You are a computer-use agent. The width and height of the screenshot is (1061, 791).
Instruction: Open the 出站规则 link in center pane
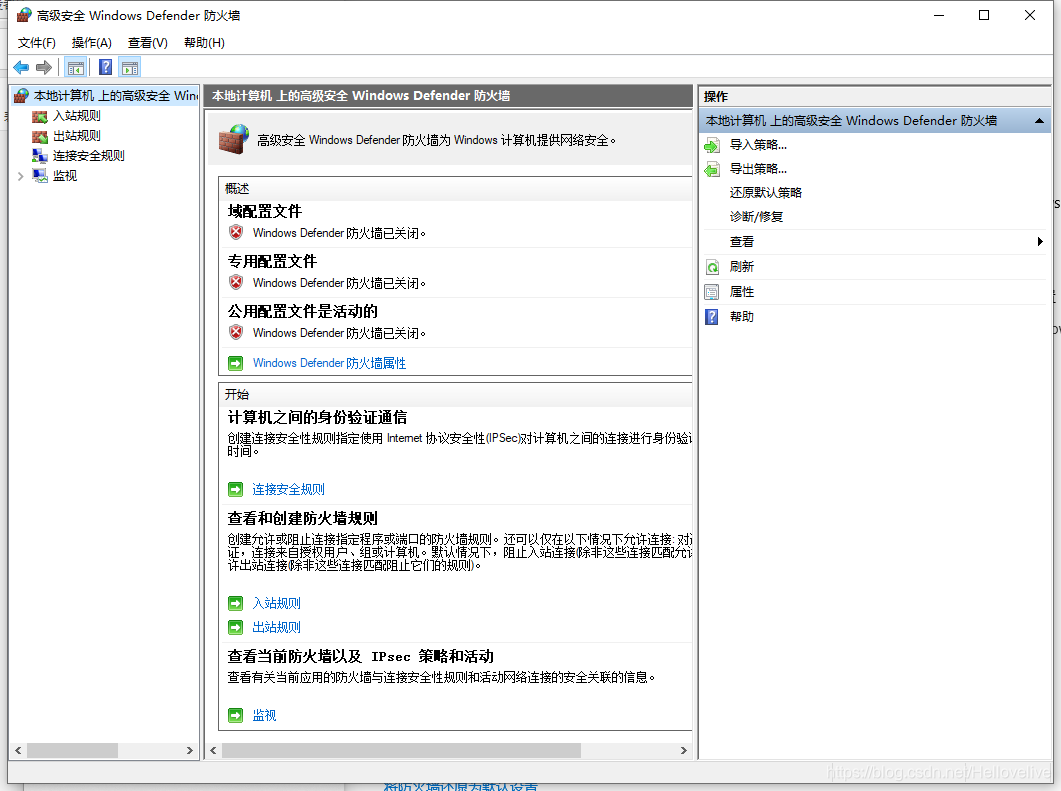tap(276, 627)
